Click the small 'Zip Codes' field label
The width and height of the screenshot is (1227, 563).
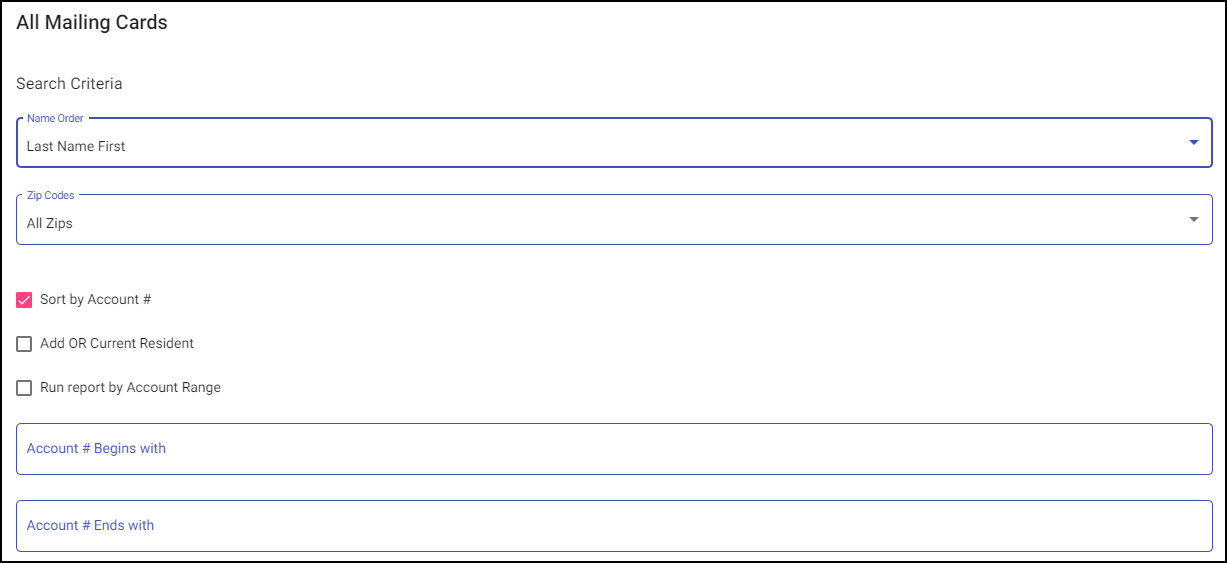coord(51,195)
